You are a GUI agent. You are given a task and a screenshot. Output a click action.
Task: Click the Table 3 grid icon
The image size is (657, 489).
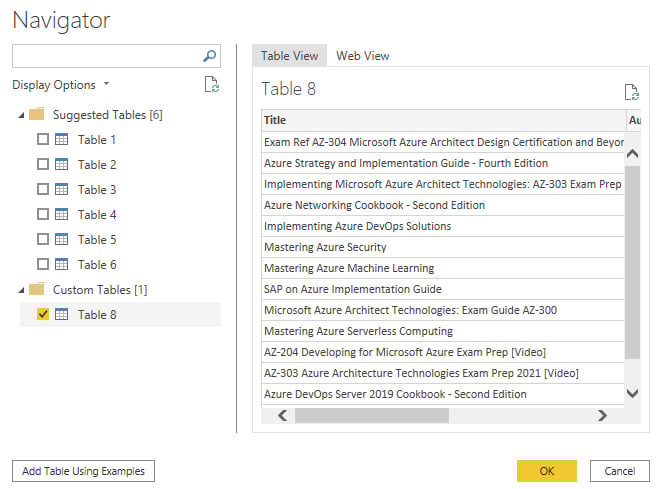coord(62,189)
